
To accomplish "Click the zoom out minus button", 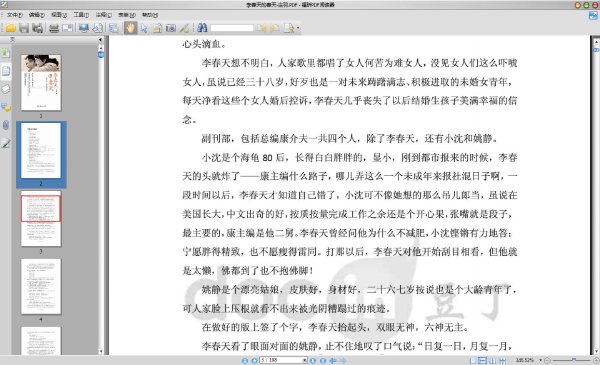I will (547, 360).
